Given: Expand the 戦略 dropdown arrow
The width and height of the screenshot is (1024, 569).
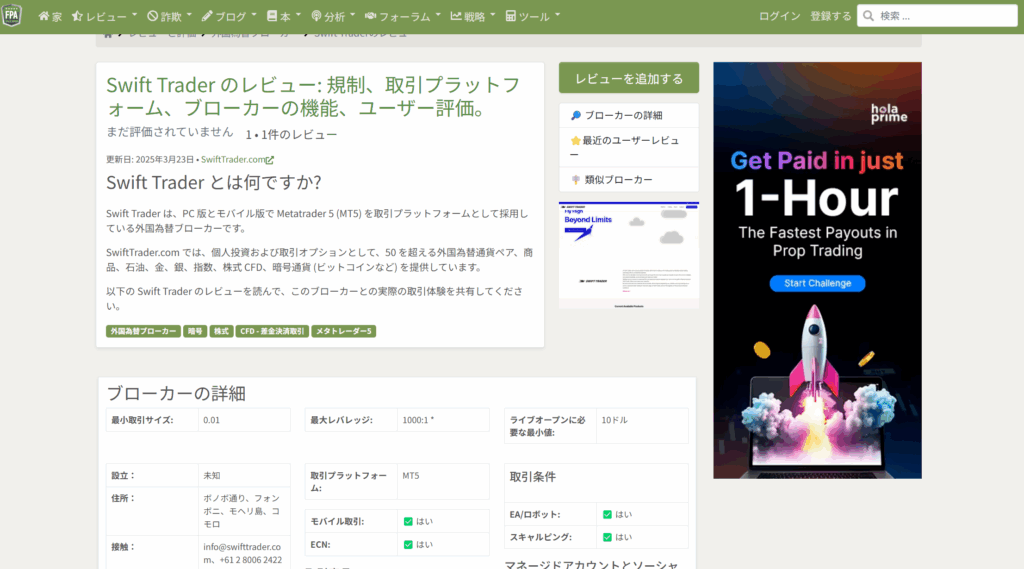Looking at the screenshot, I should [492, 15].
